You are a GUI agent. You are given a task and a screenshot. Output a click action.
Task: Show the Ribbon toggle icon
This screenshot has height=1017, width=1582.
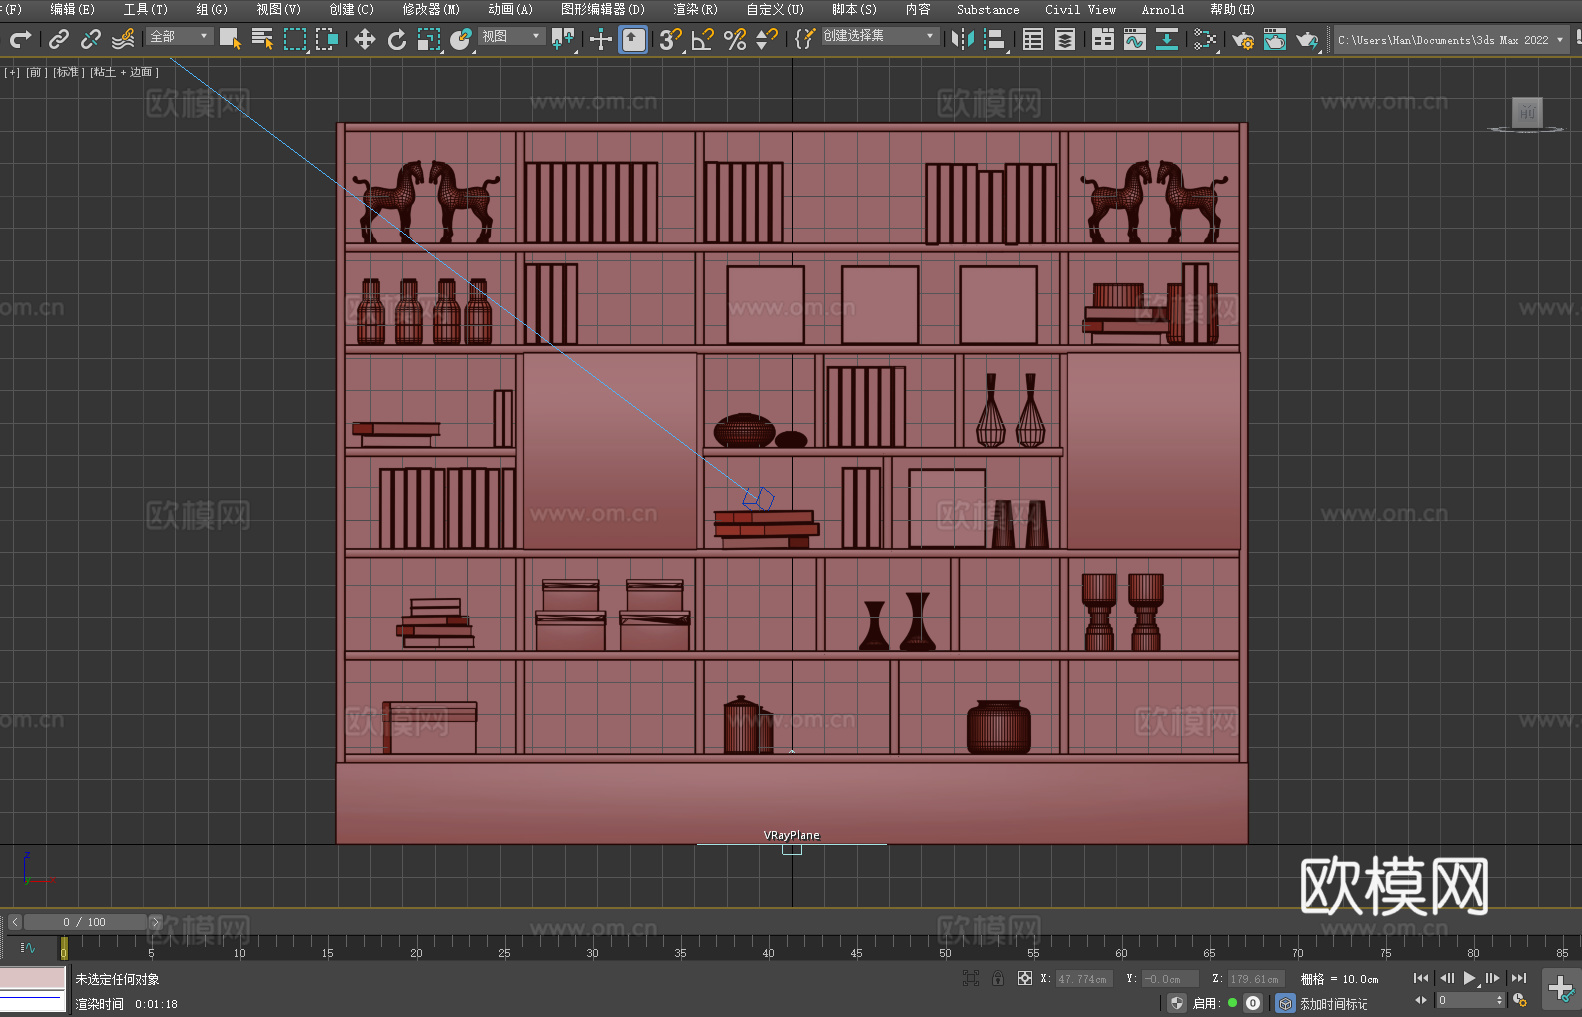click(x=1103, y=39)
